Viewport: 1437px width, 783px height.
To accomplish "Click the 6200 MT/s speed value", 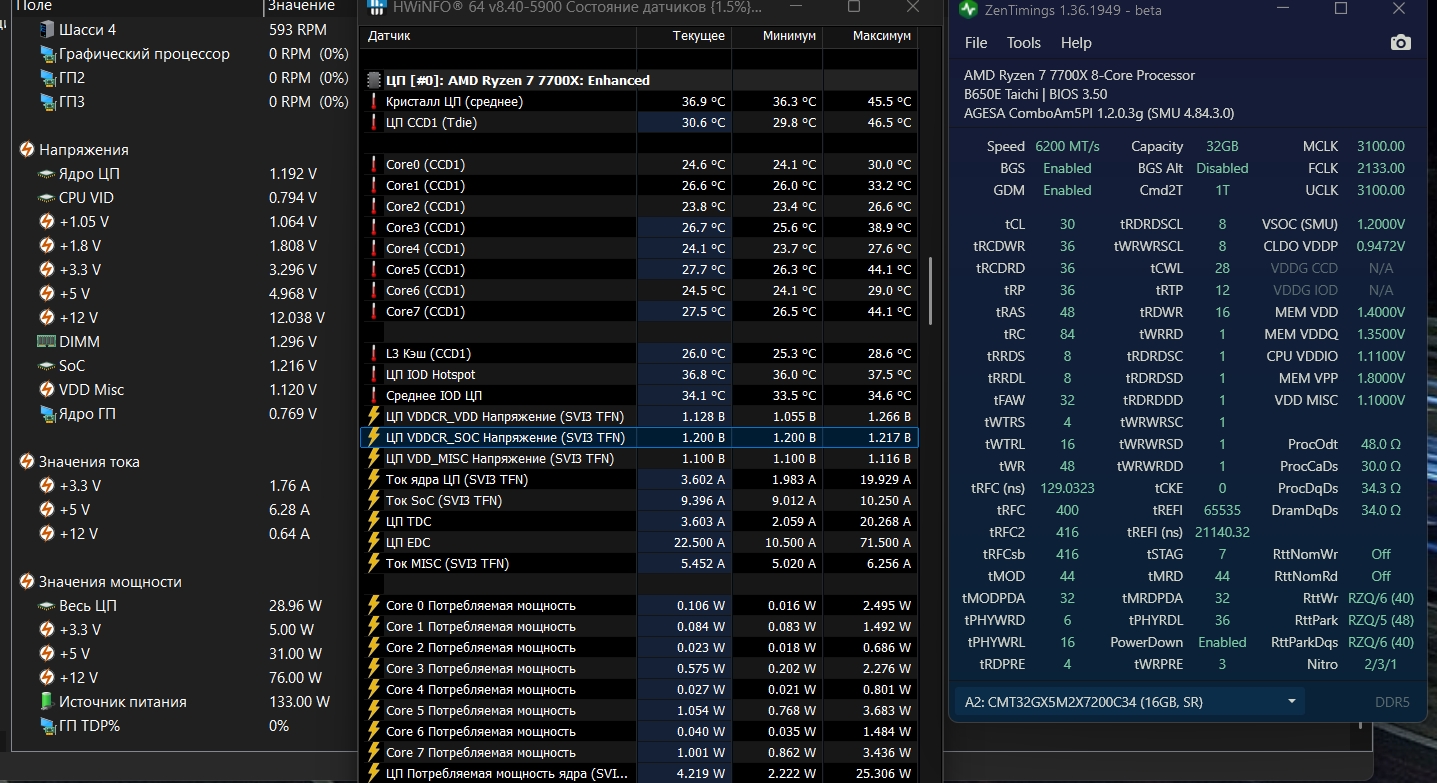I will [1067, 146].
